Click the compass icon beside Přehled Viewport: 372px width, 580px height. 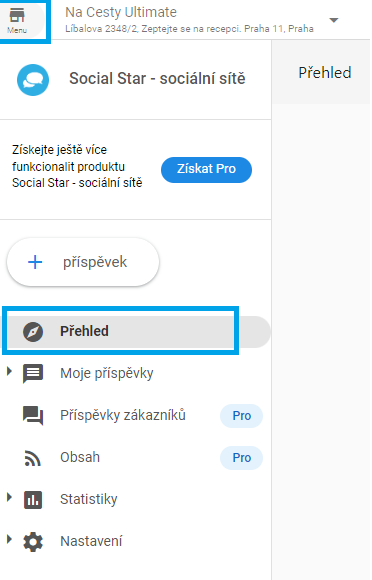(x=33, y=332)
